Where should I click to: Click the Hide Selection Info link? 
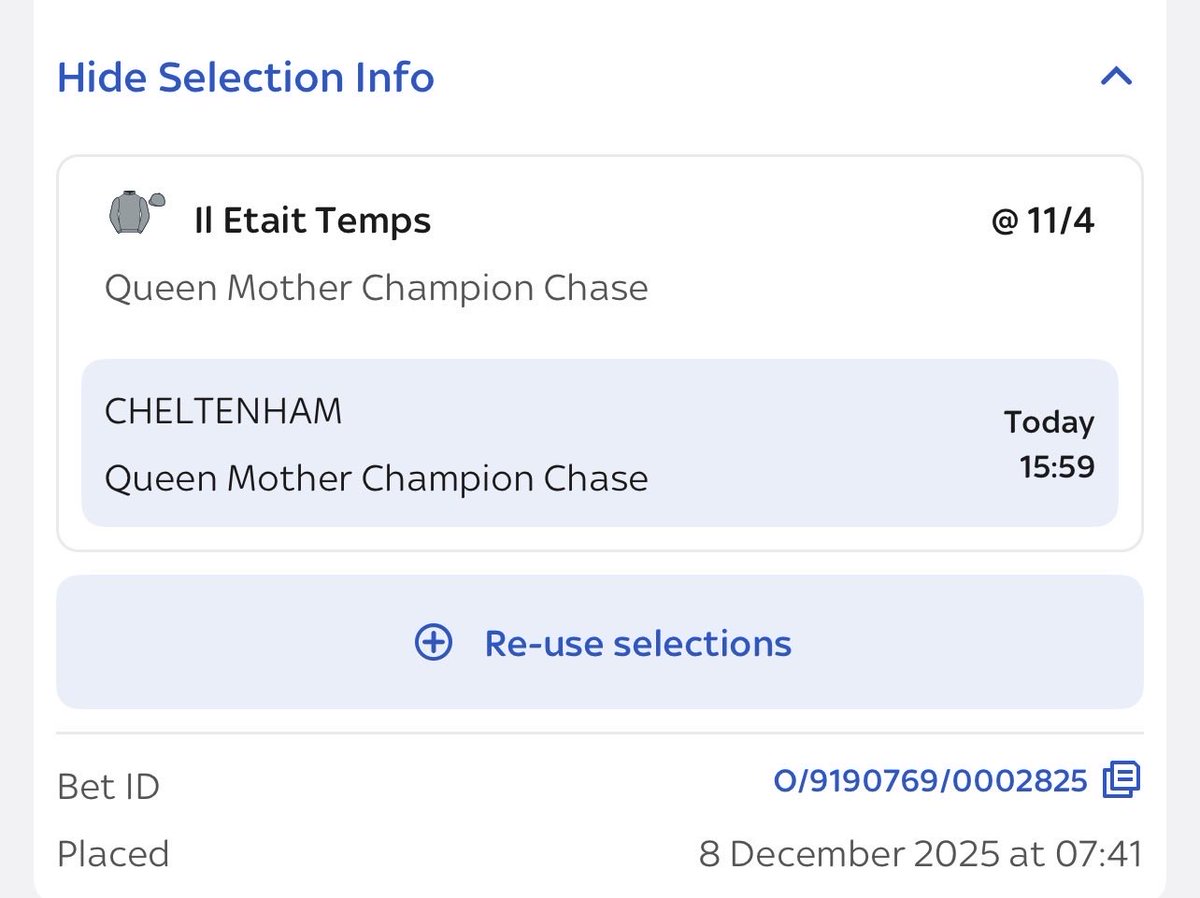point(245,78)
